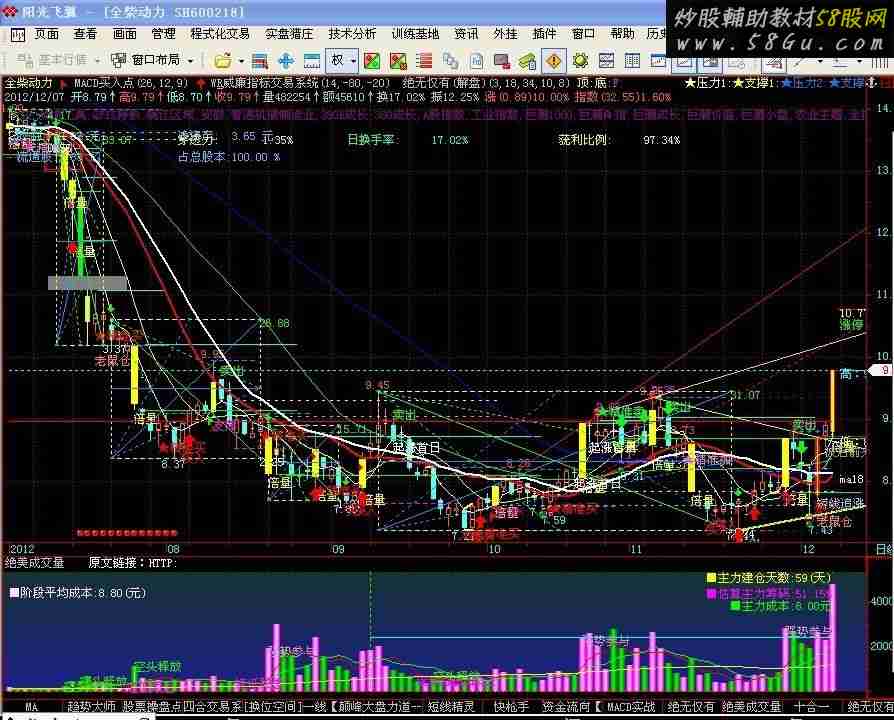
Task: Open the 查看 menu
Action: [86, 34]
